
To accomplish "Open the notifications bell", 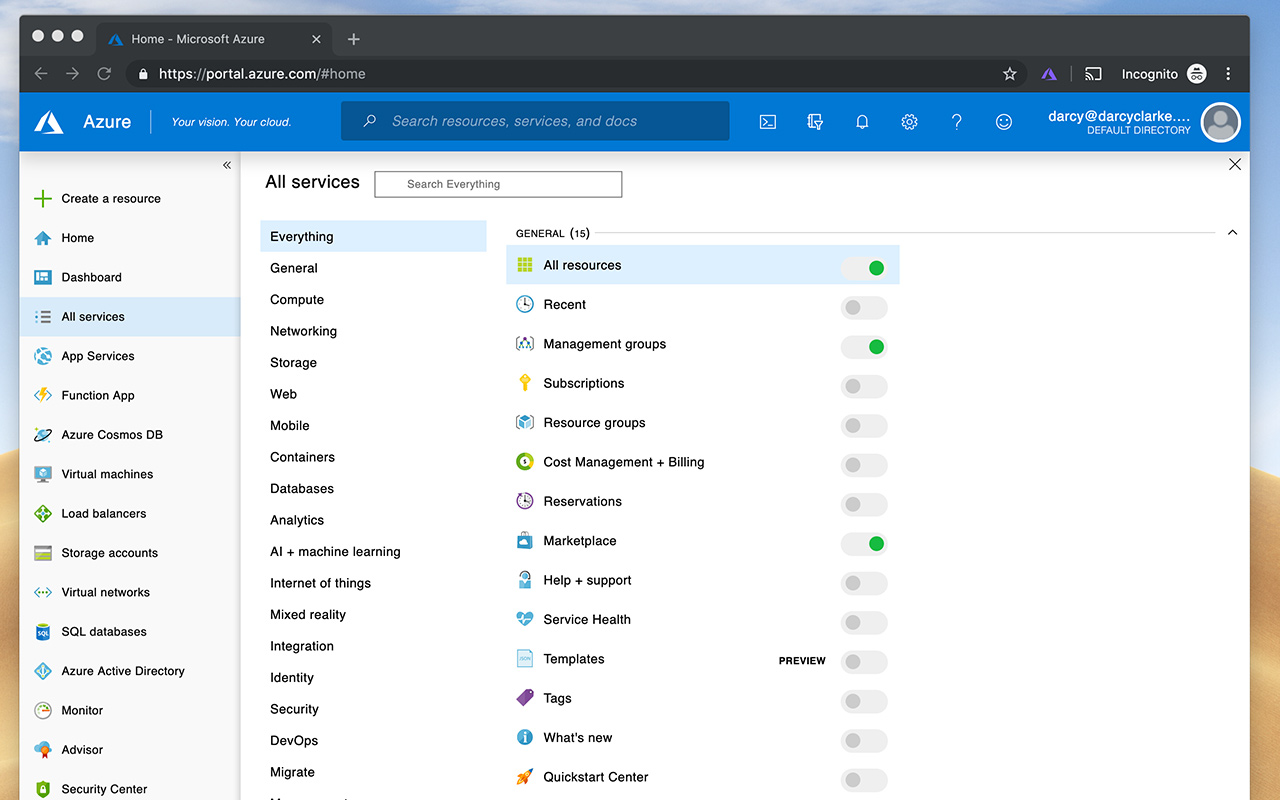I will coord(862,122).
